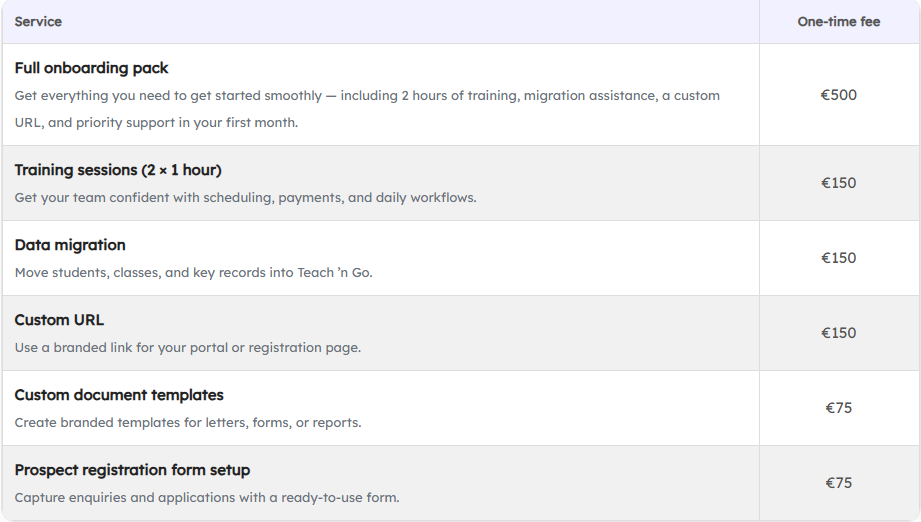Select the Custom URL heading

(59, 320)
